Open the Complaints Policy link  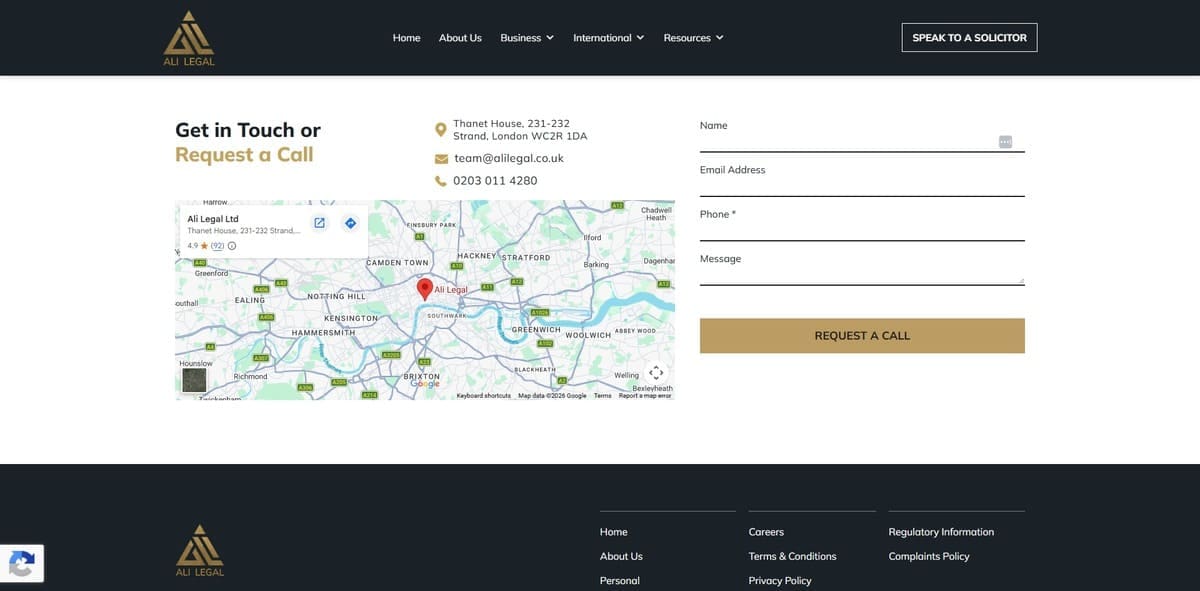pyautogui.click(x=929, y=556)
